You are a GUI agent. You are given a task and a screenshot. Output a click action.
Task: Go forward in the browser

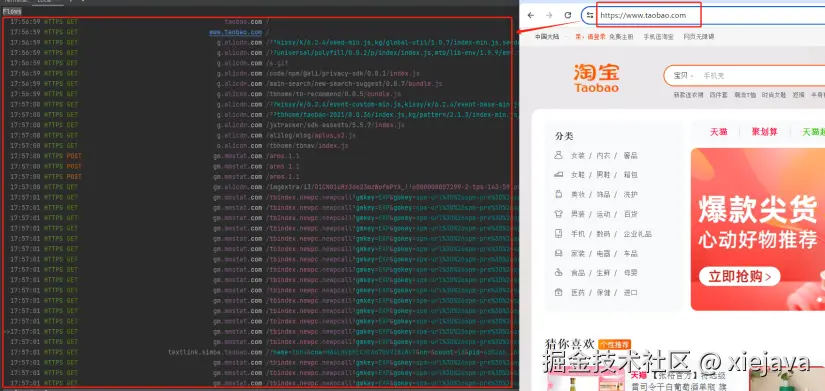click(549, 15)
